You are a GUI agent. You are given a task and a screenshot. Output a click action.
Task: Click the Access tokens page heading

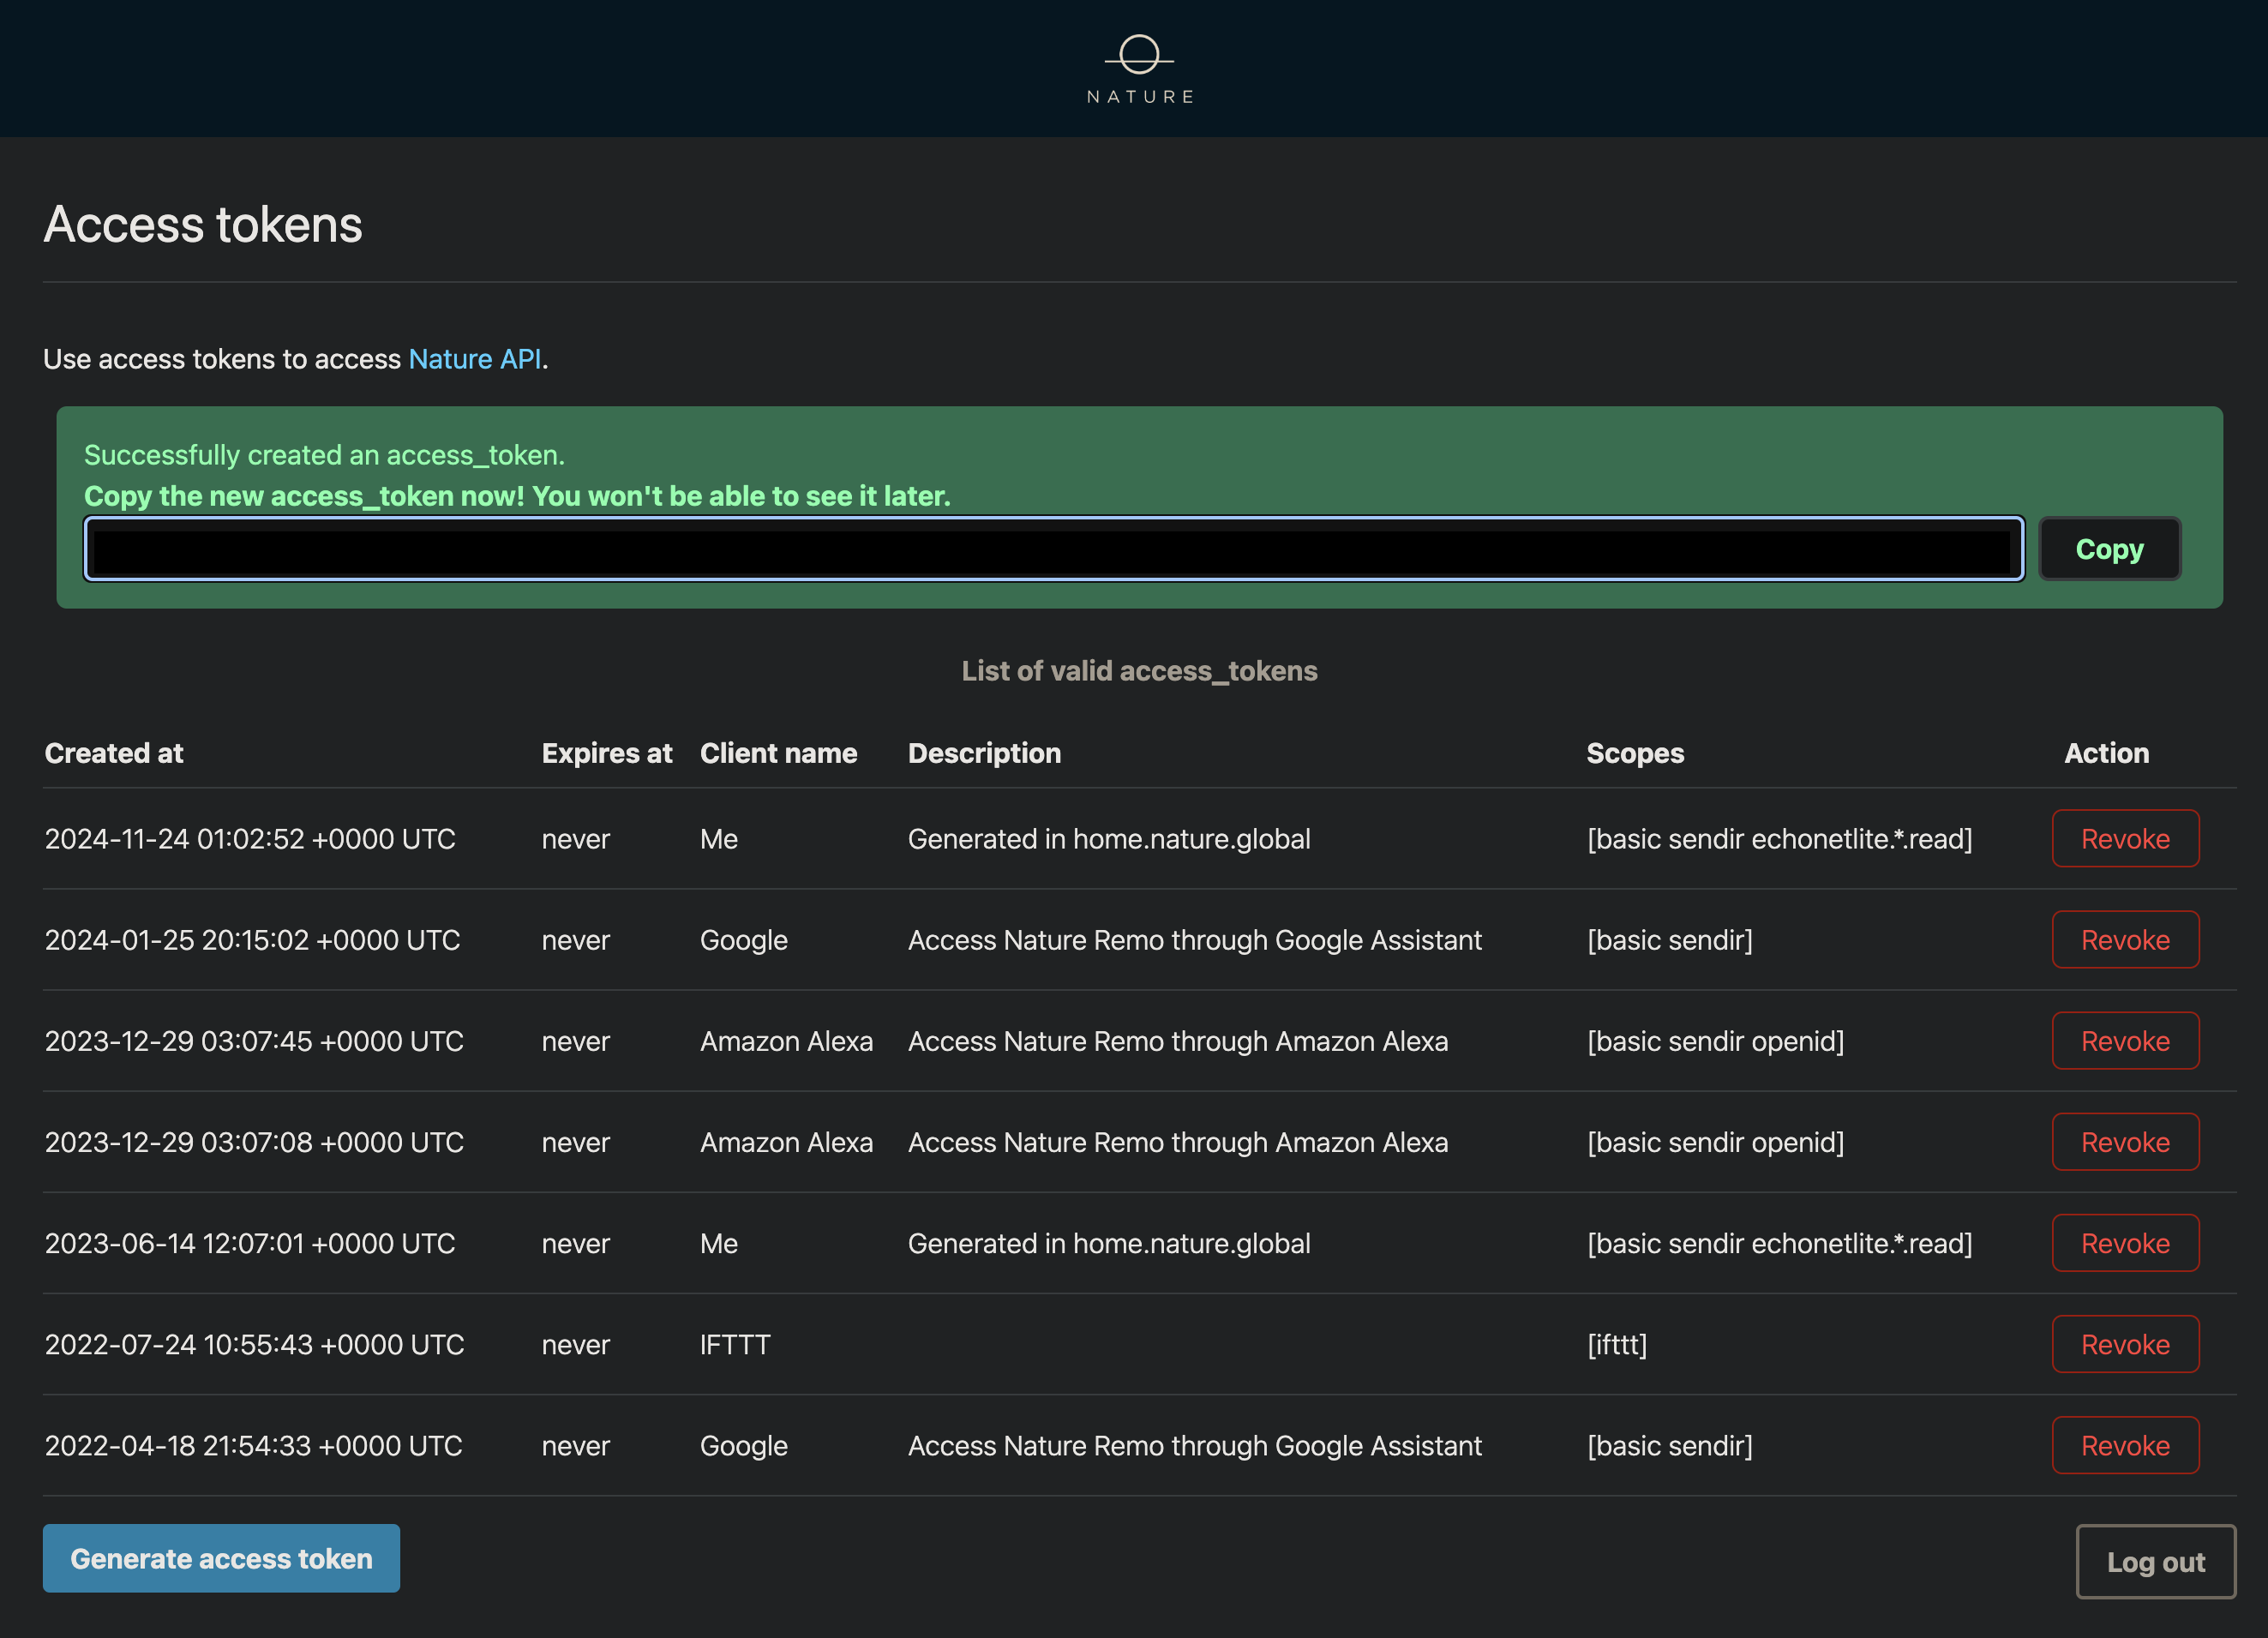coord(203,224)
